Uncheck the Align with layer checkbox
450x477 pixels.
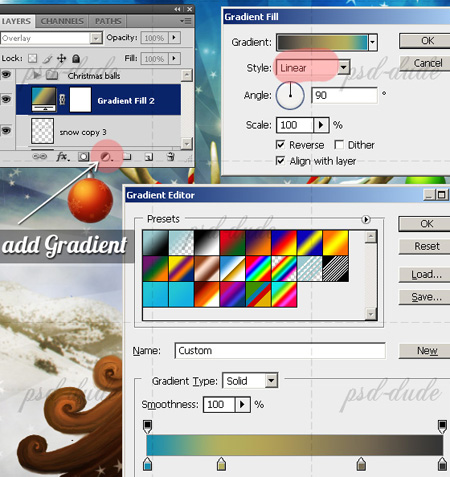pos(280,161)
